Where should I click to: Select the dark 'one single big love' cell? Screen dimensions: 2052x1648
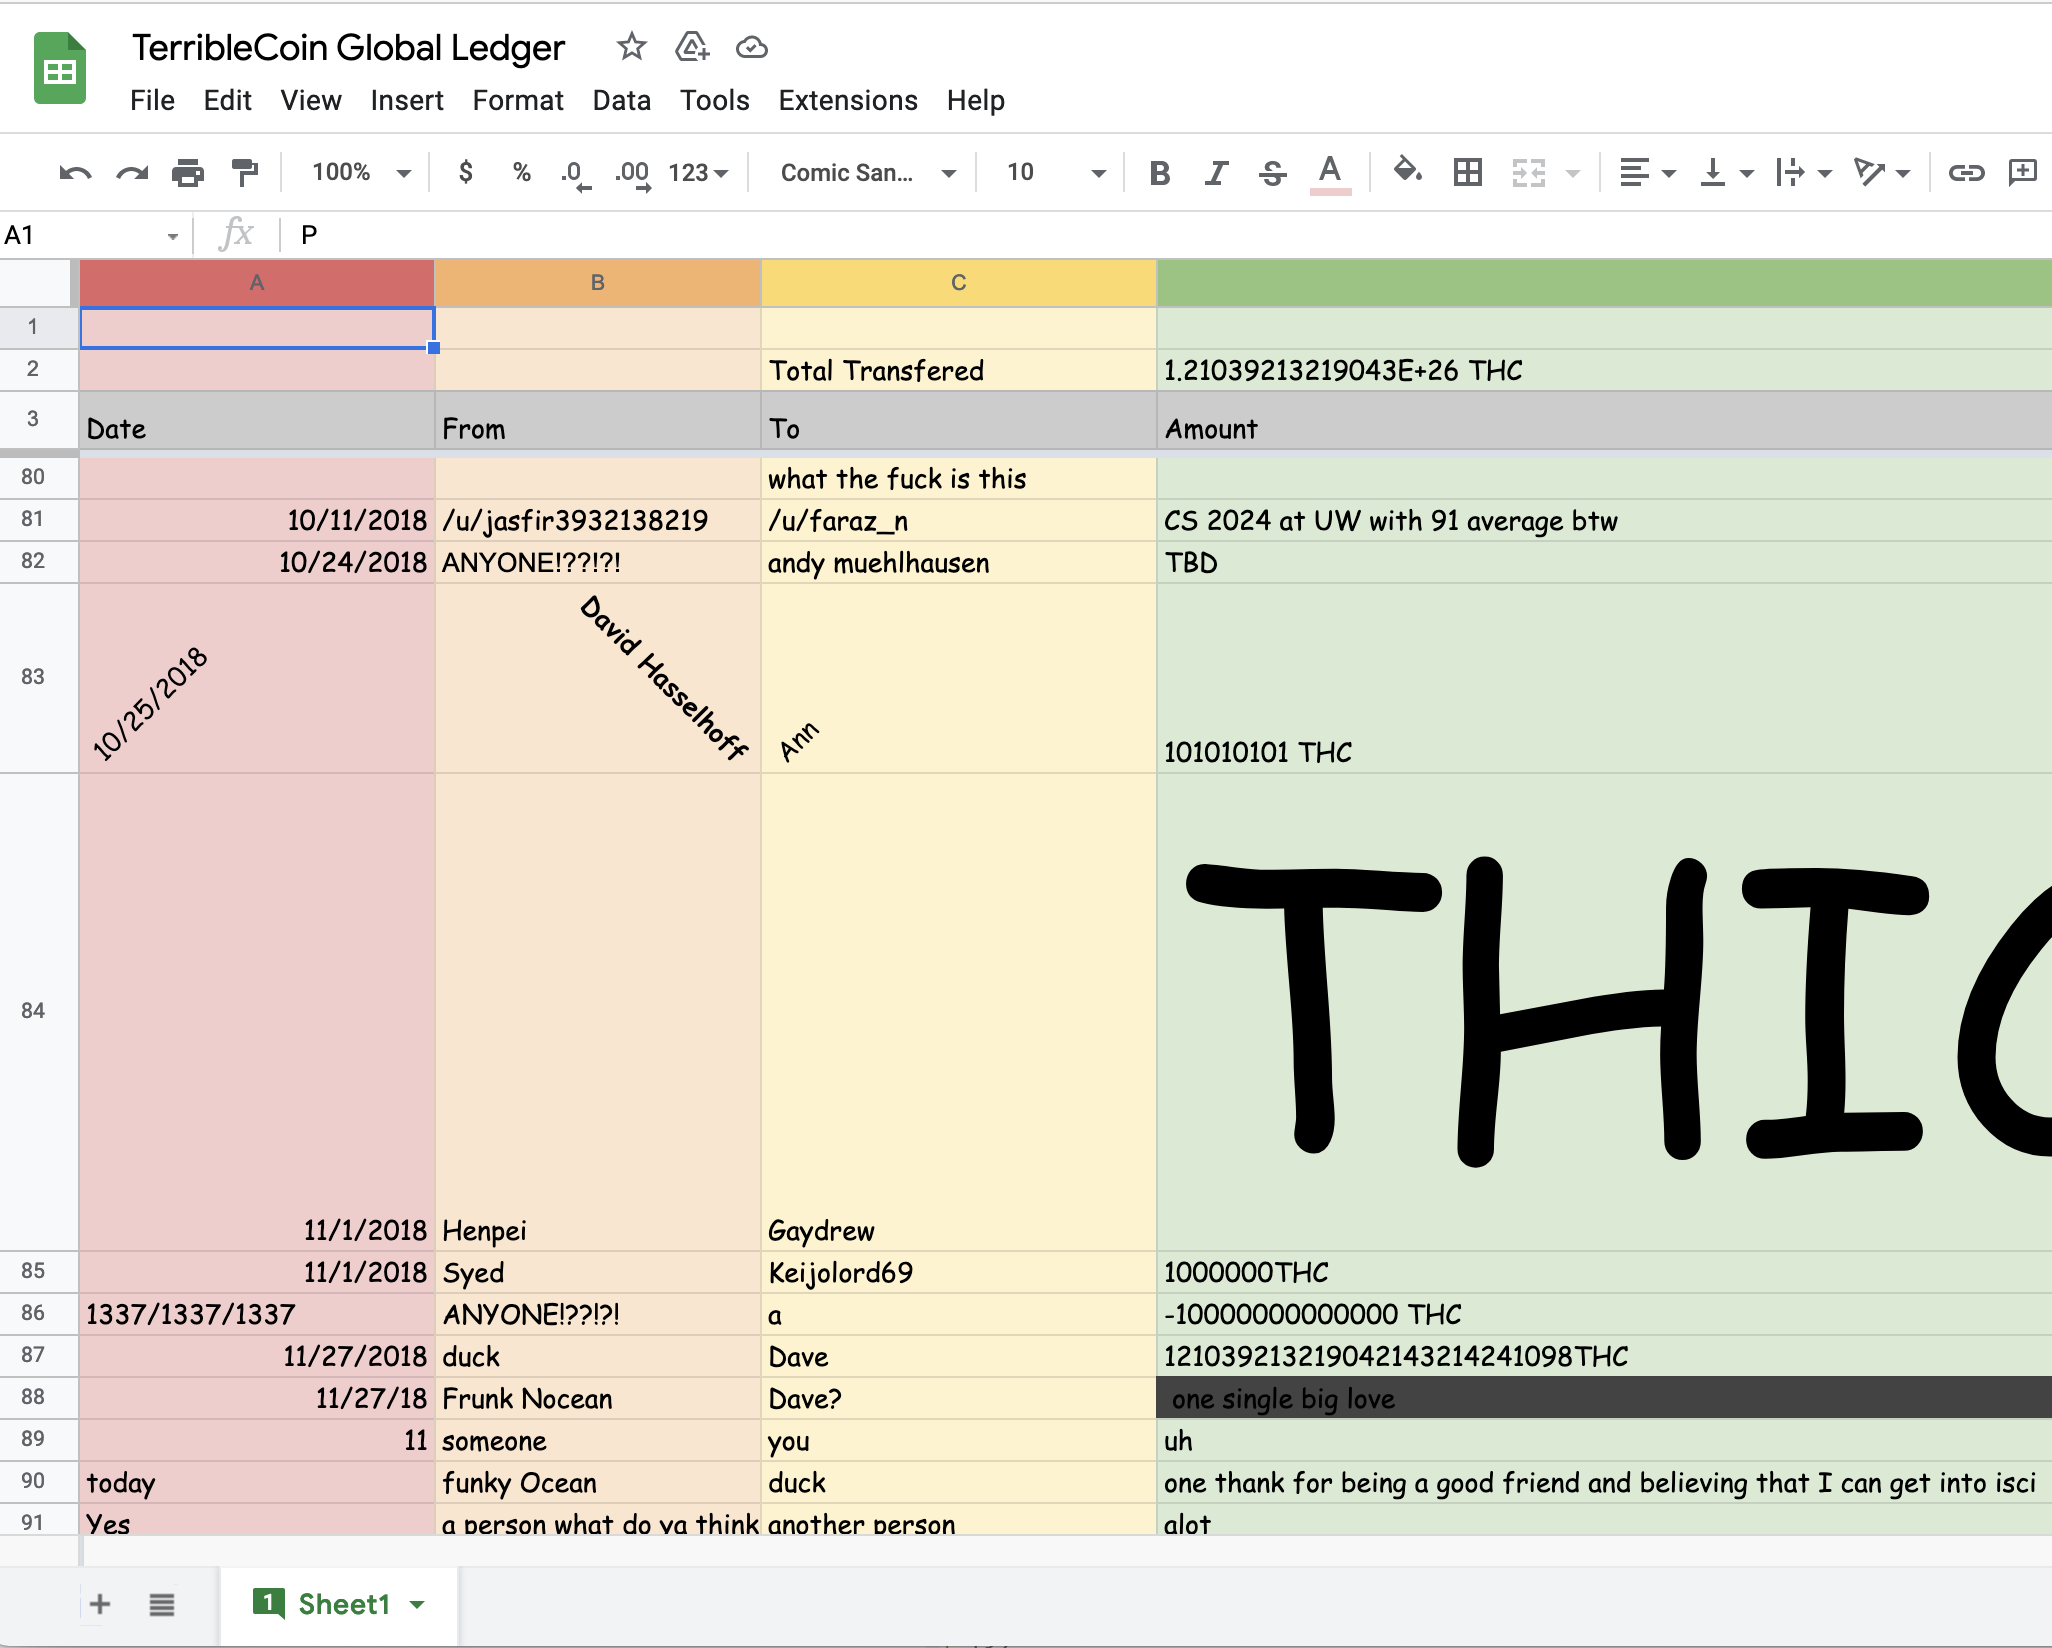click(1604, 1398)
